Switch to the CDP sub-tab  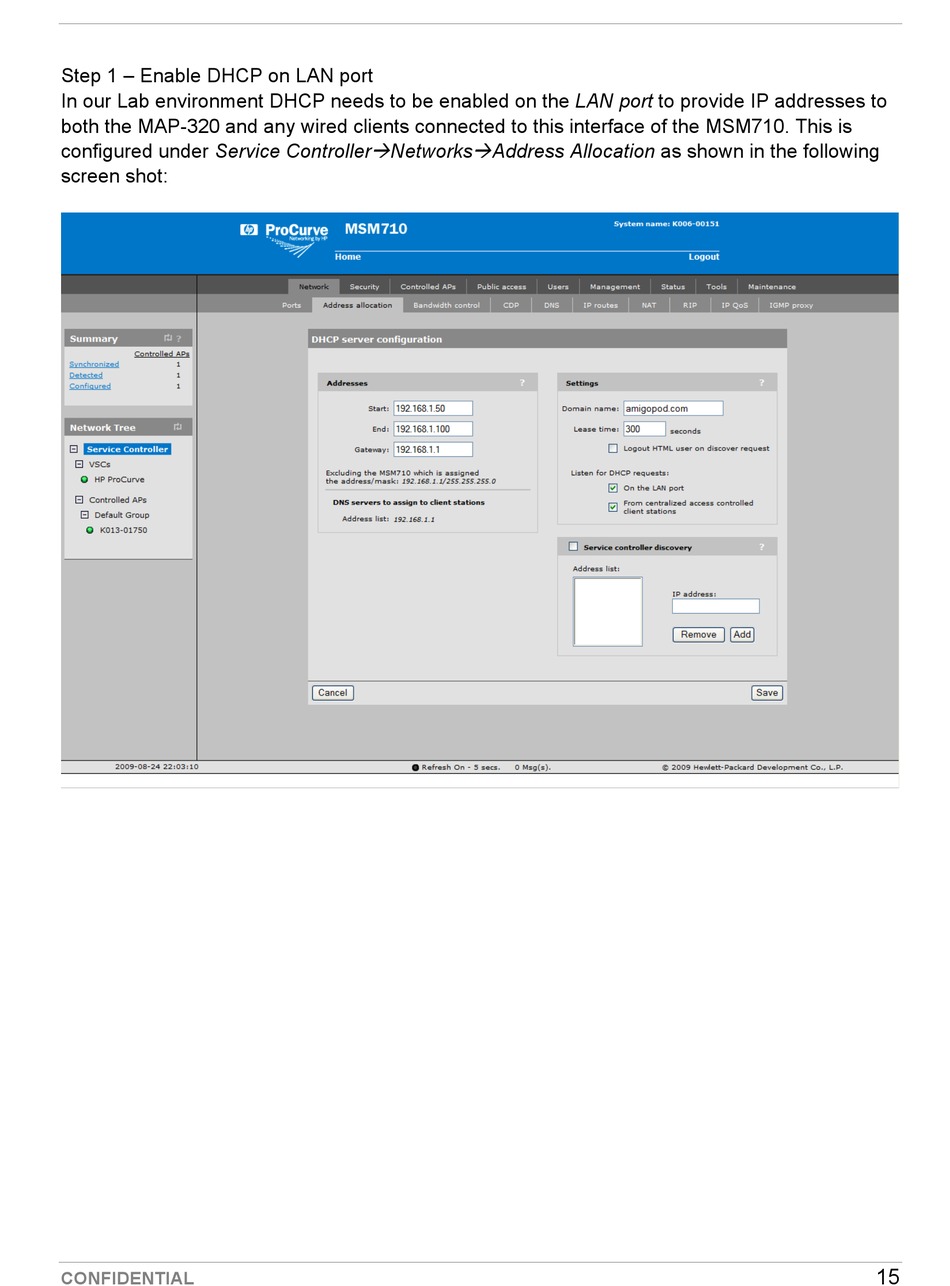point(511,305)
